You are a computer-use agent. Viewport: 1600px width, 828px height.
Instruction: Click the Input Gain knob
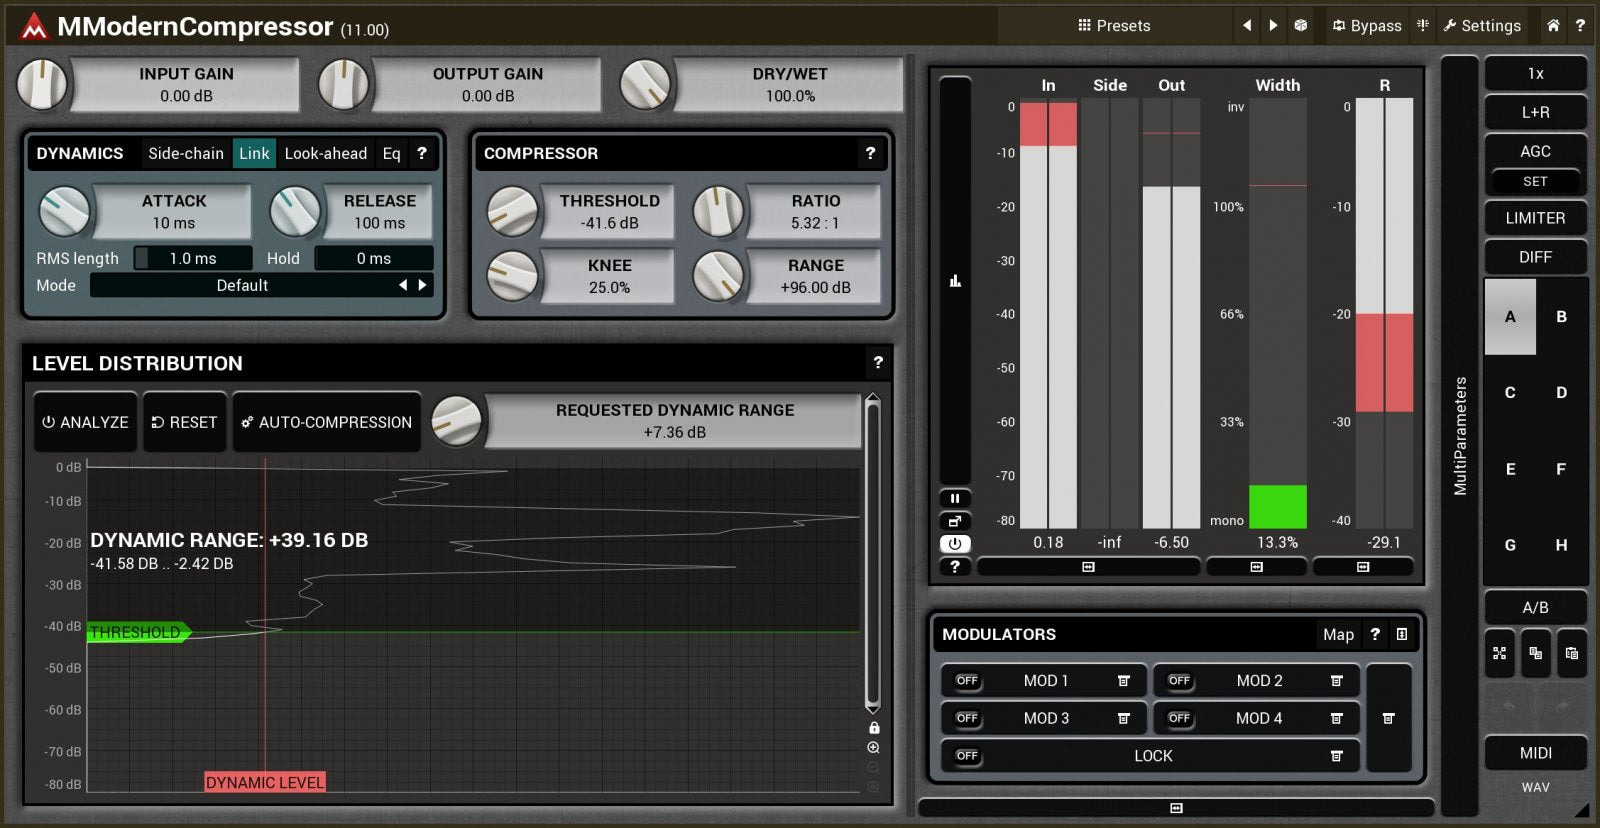pos(42,84)
